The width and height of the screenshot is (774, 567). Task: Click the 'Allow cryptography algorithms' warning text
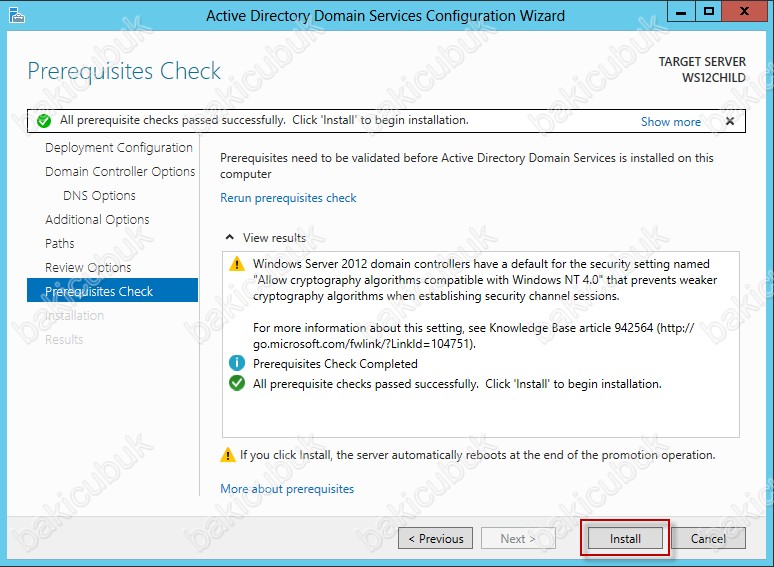click(485, 280)
